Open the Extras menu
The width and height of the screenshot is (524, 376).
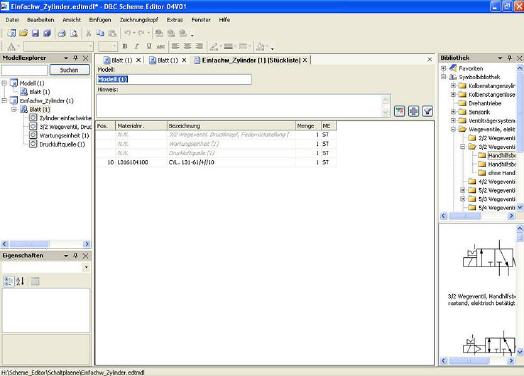pos(175,20)
